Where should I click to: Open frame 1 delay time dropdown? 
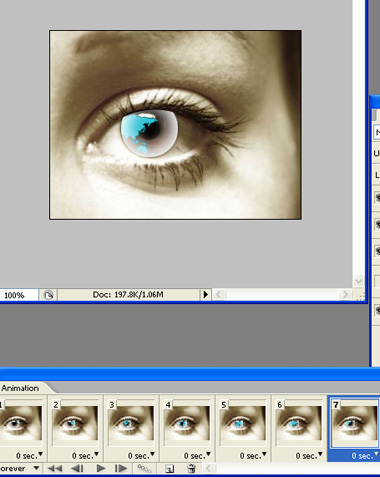[x=30, y=455]
